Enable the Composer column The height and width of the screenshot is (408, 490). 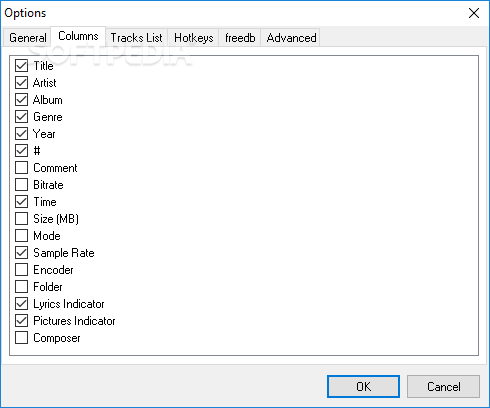[21, 338]
